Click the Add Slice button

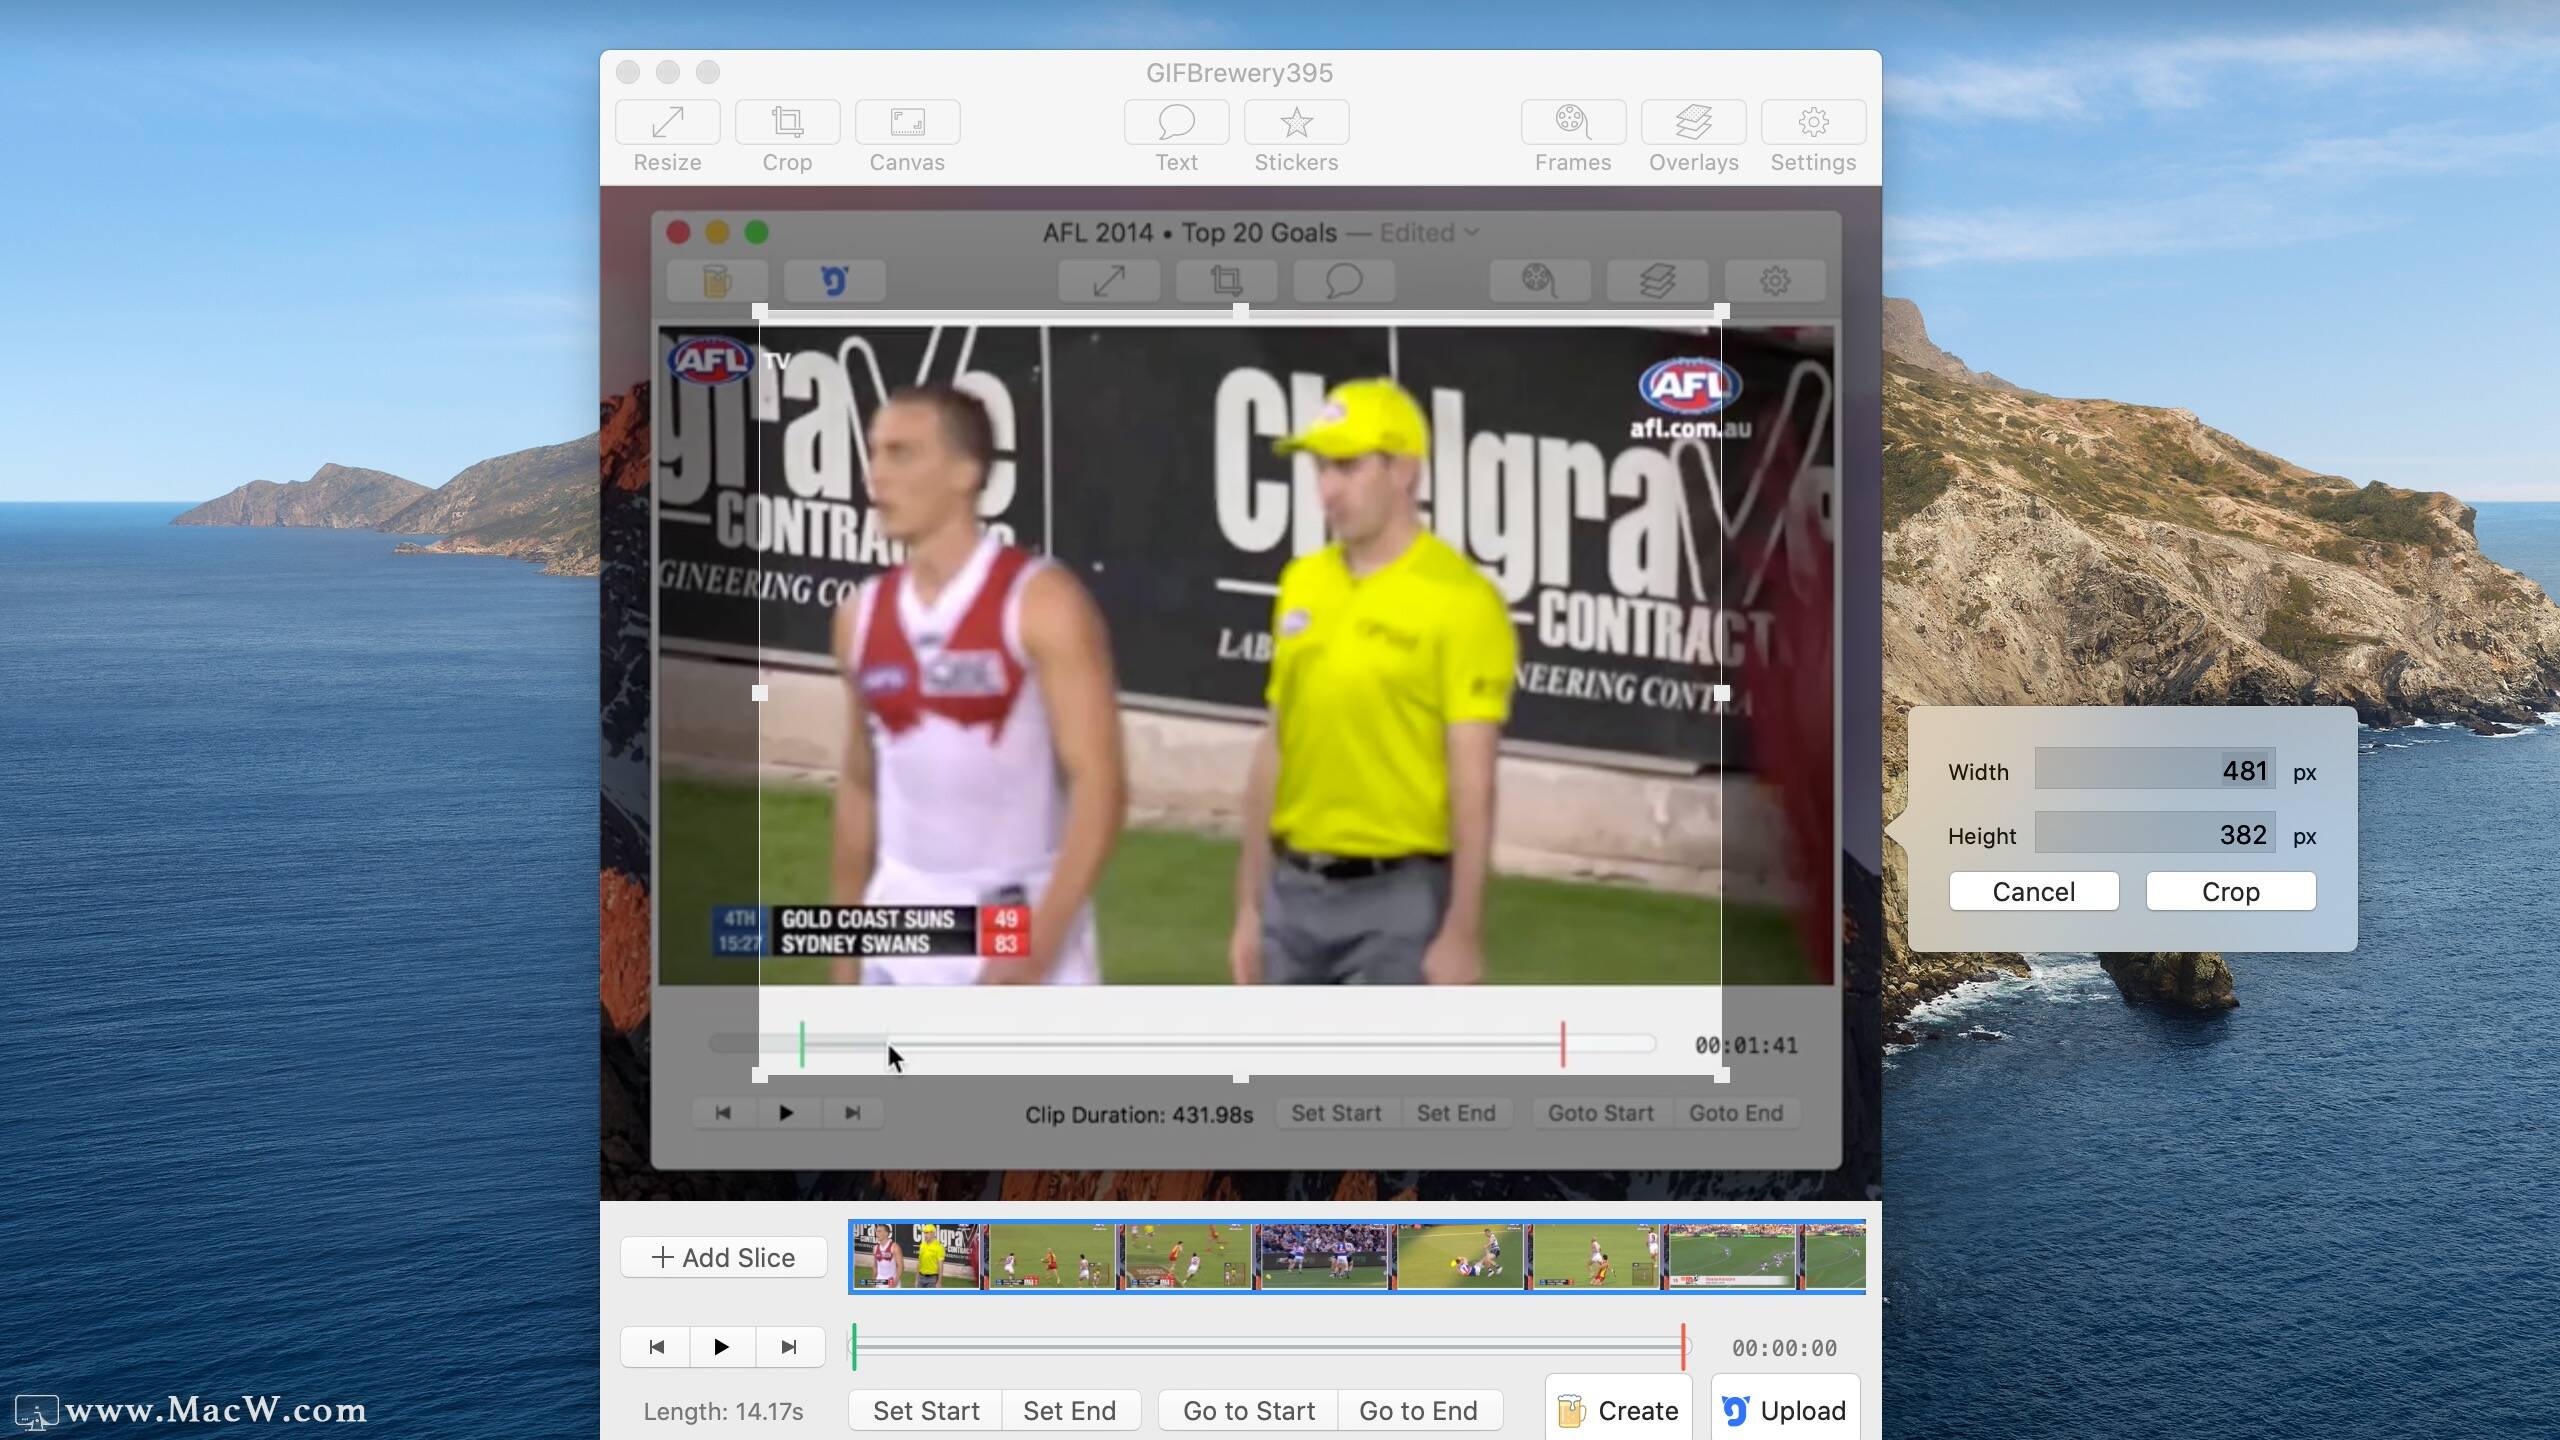724,1257
